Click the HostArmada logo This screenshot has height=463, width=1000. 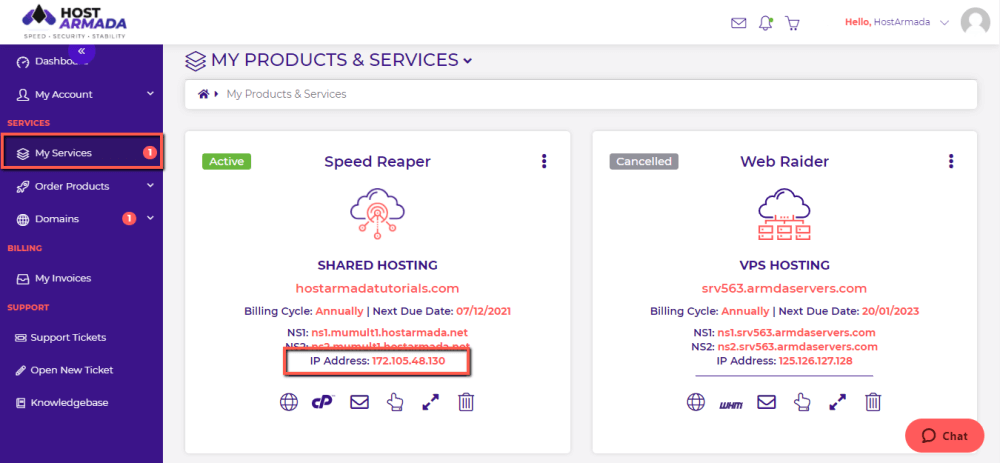click(x=74, y=22)
